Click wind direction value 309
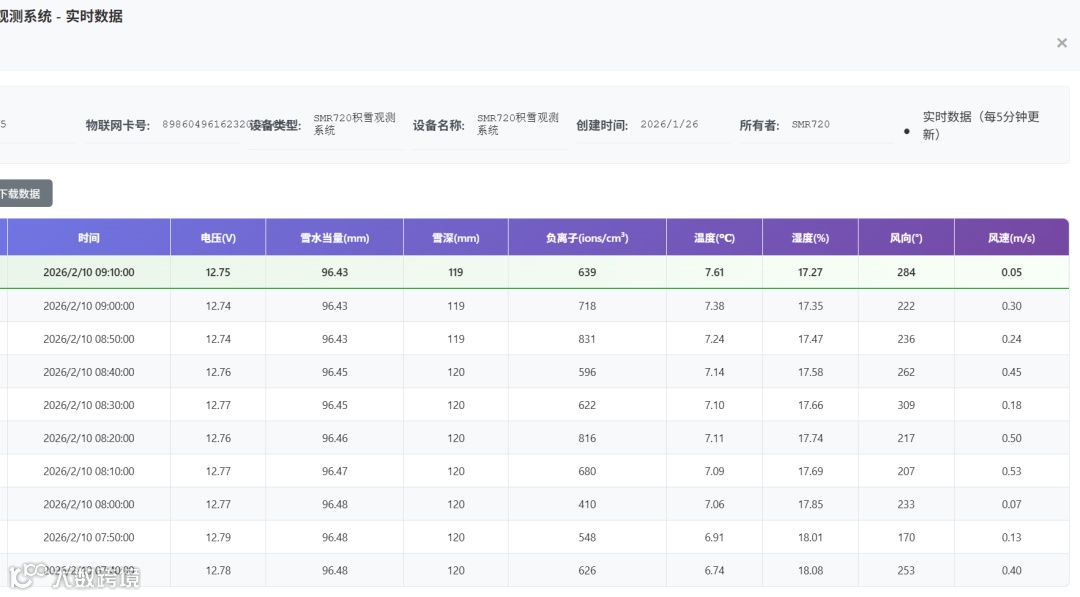 pos(906,405)
